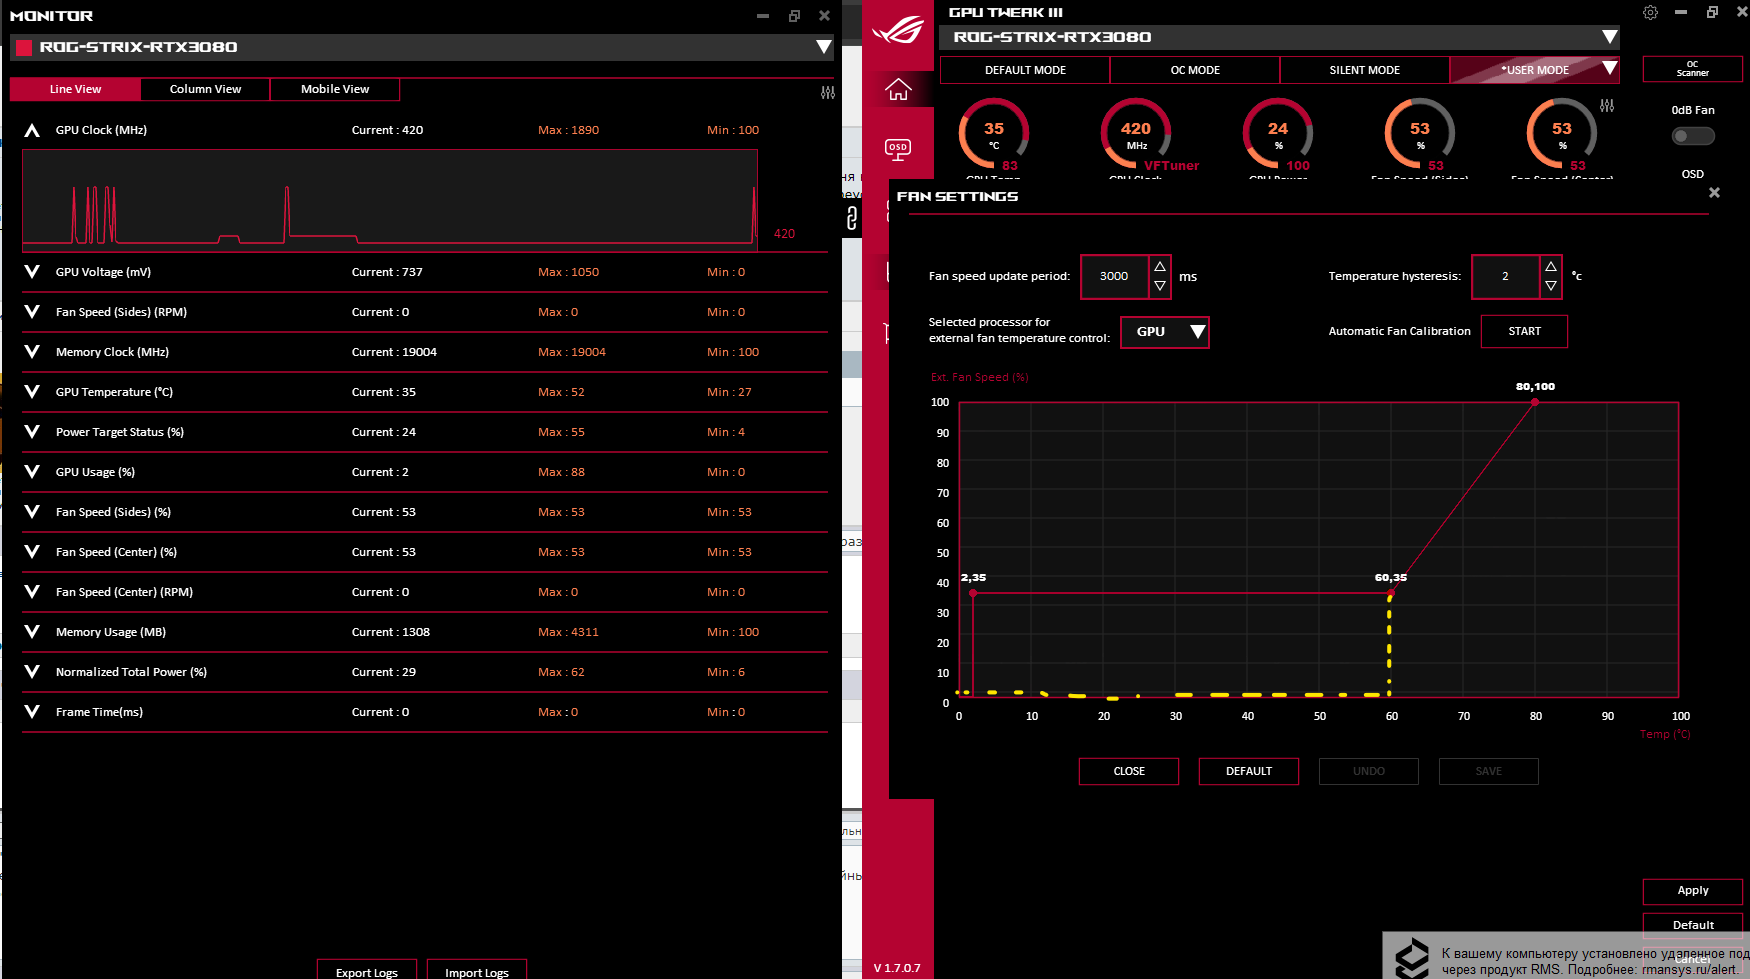Expand the GPU Voltage (mV) row
Image resolution: width=1750 pixels, height=979 pixels.
(32, 272)
